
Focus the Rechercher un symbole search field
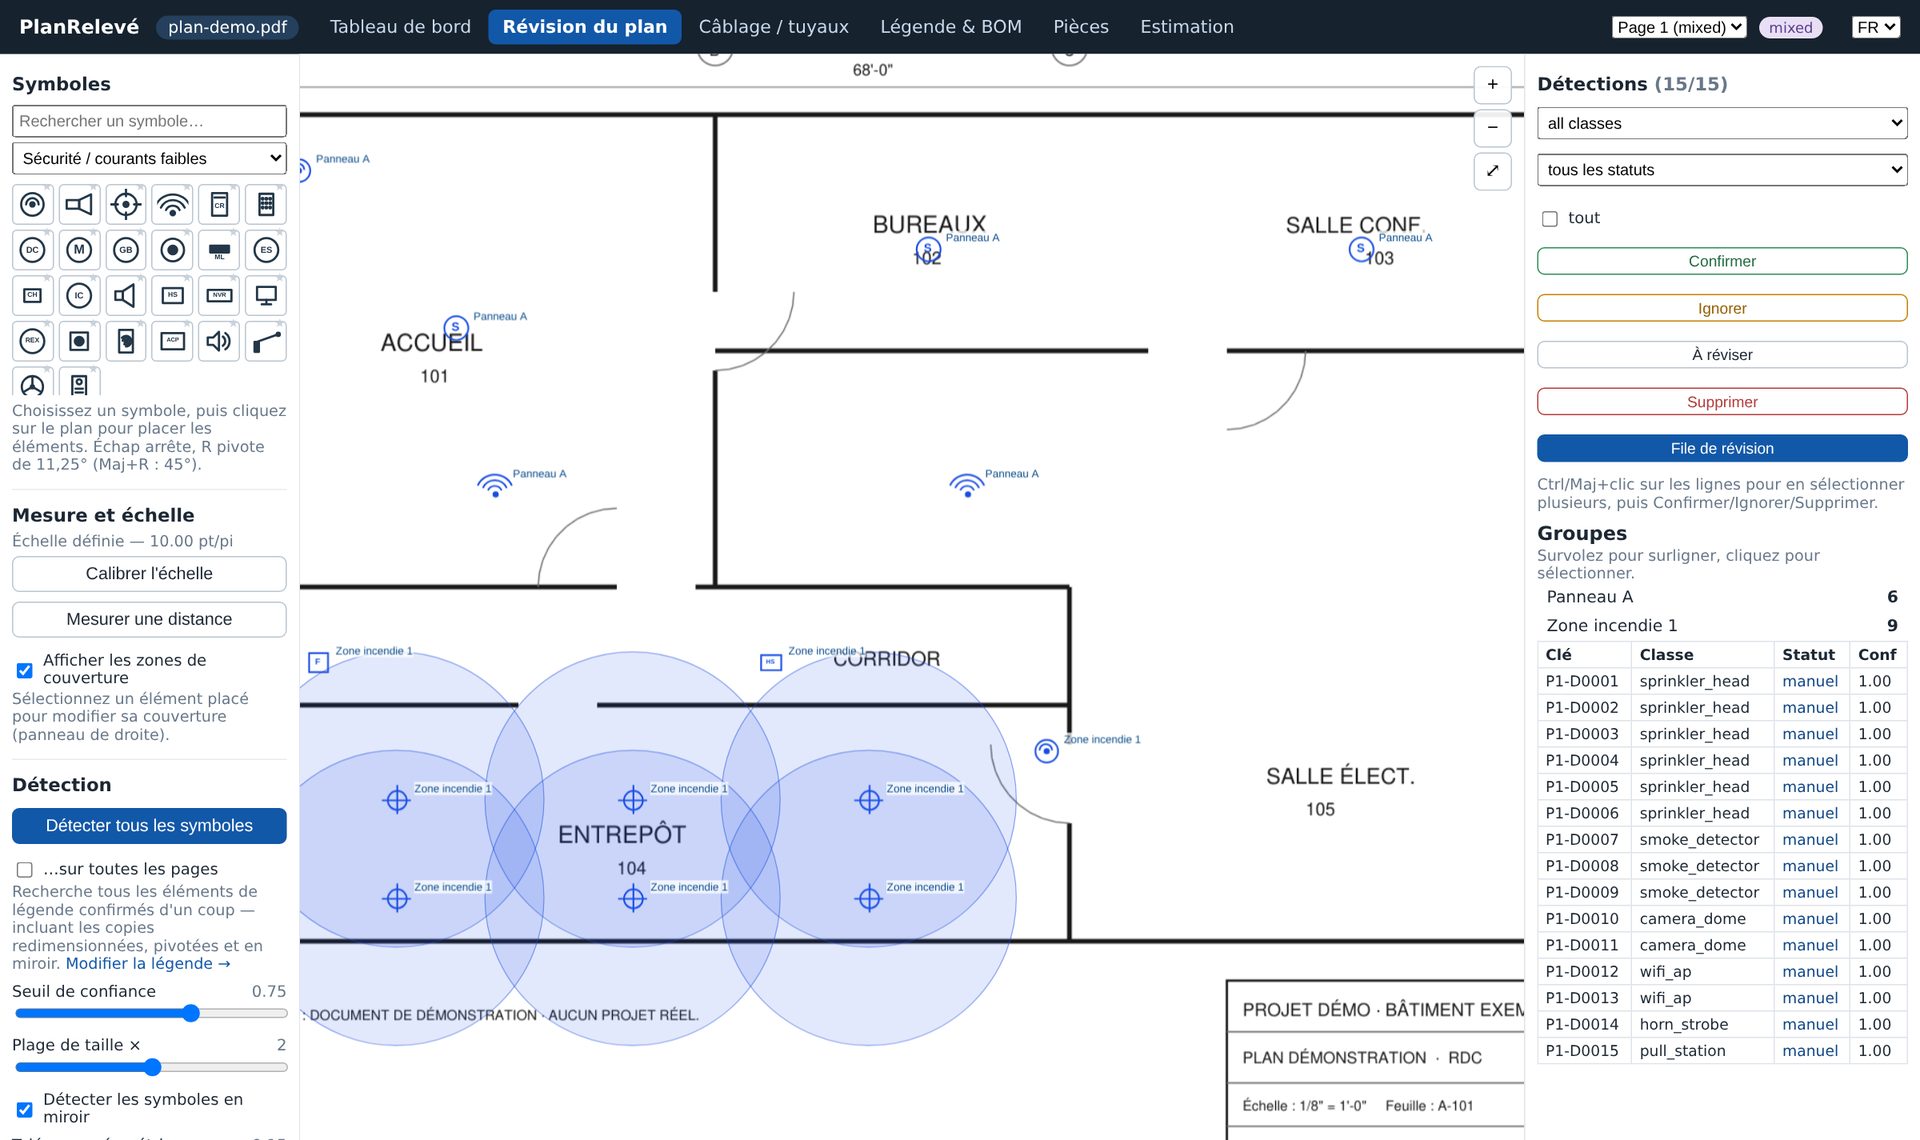149,121
